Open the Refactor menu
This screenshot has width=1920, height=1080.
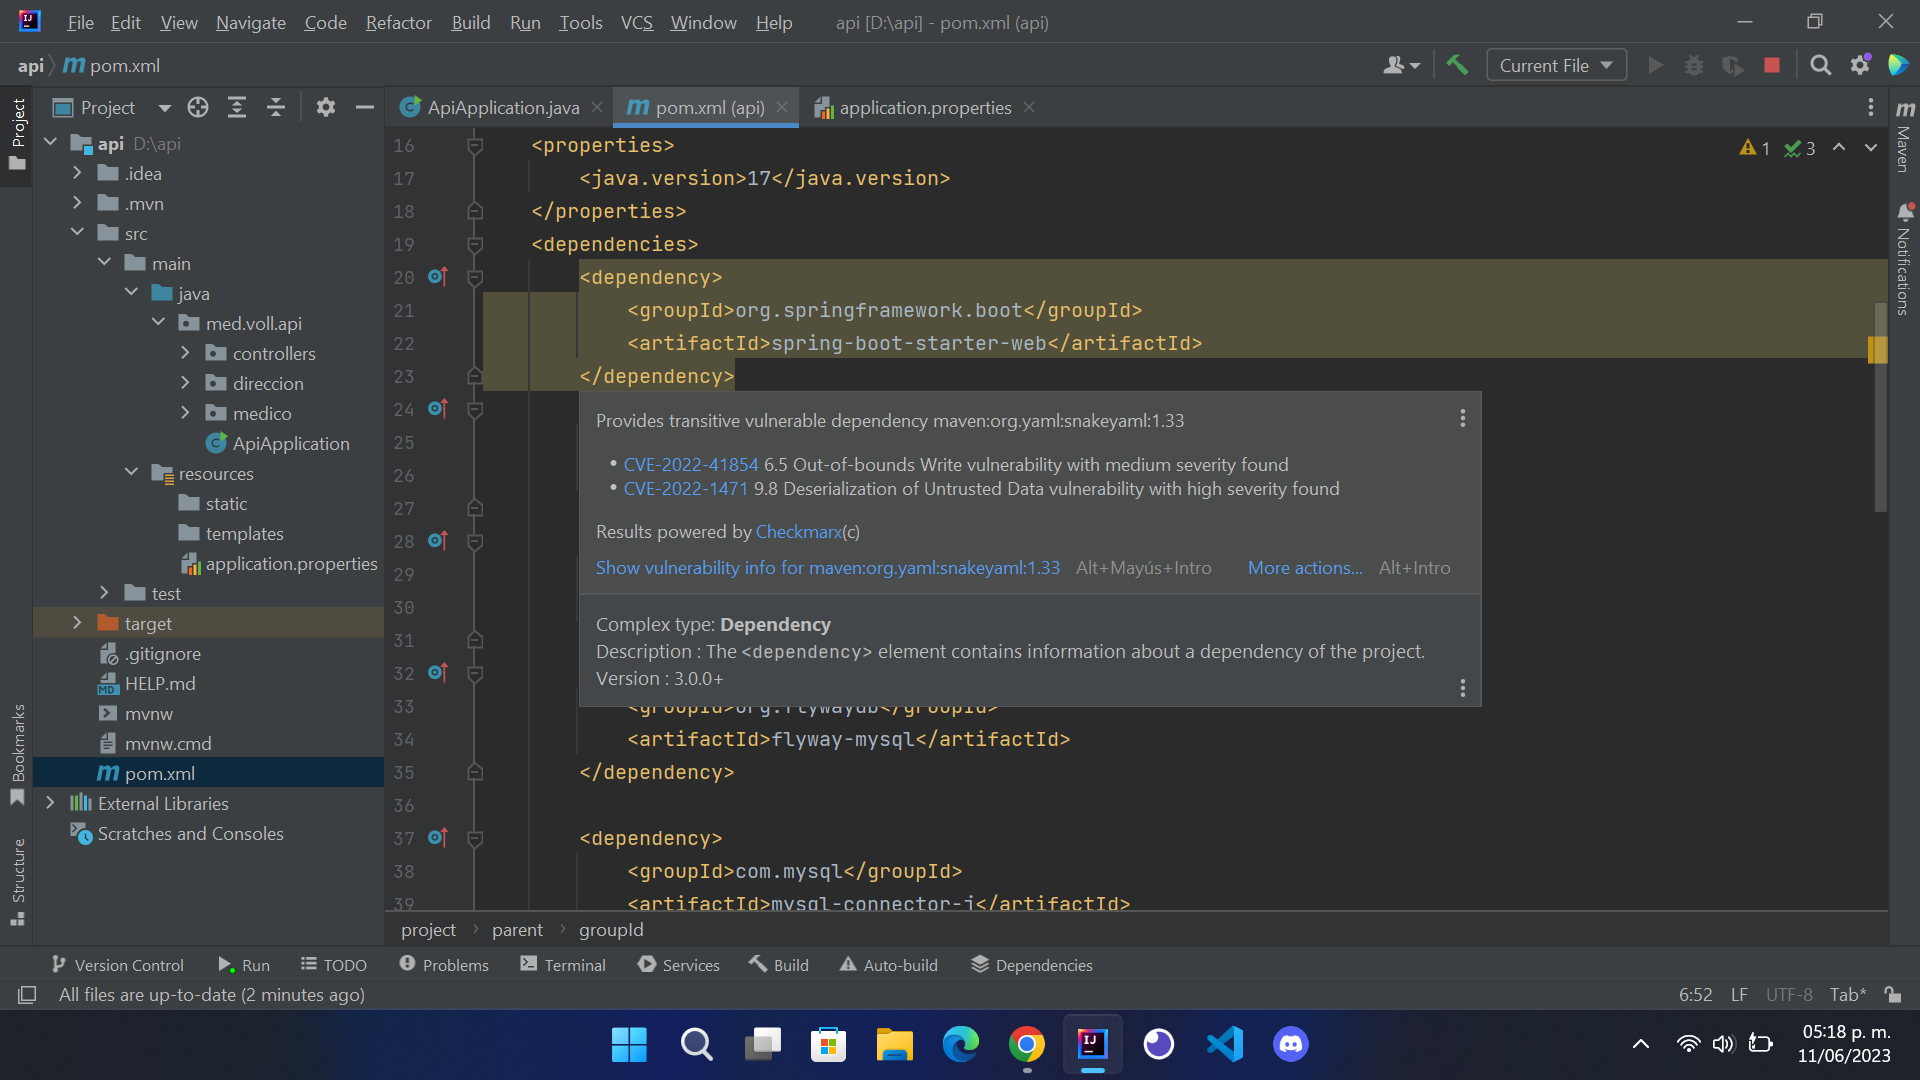tap(398, 22)
